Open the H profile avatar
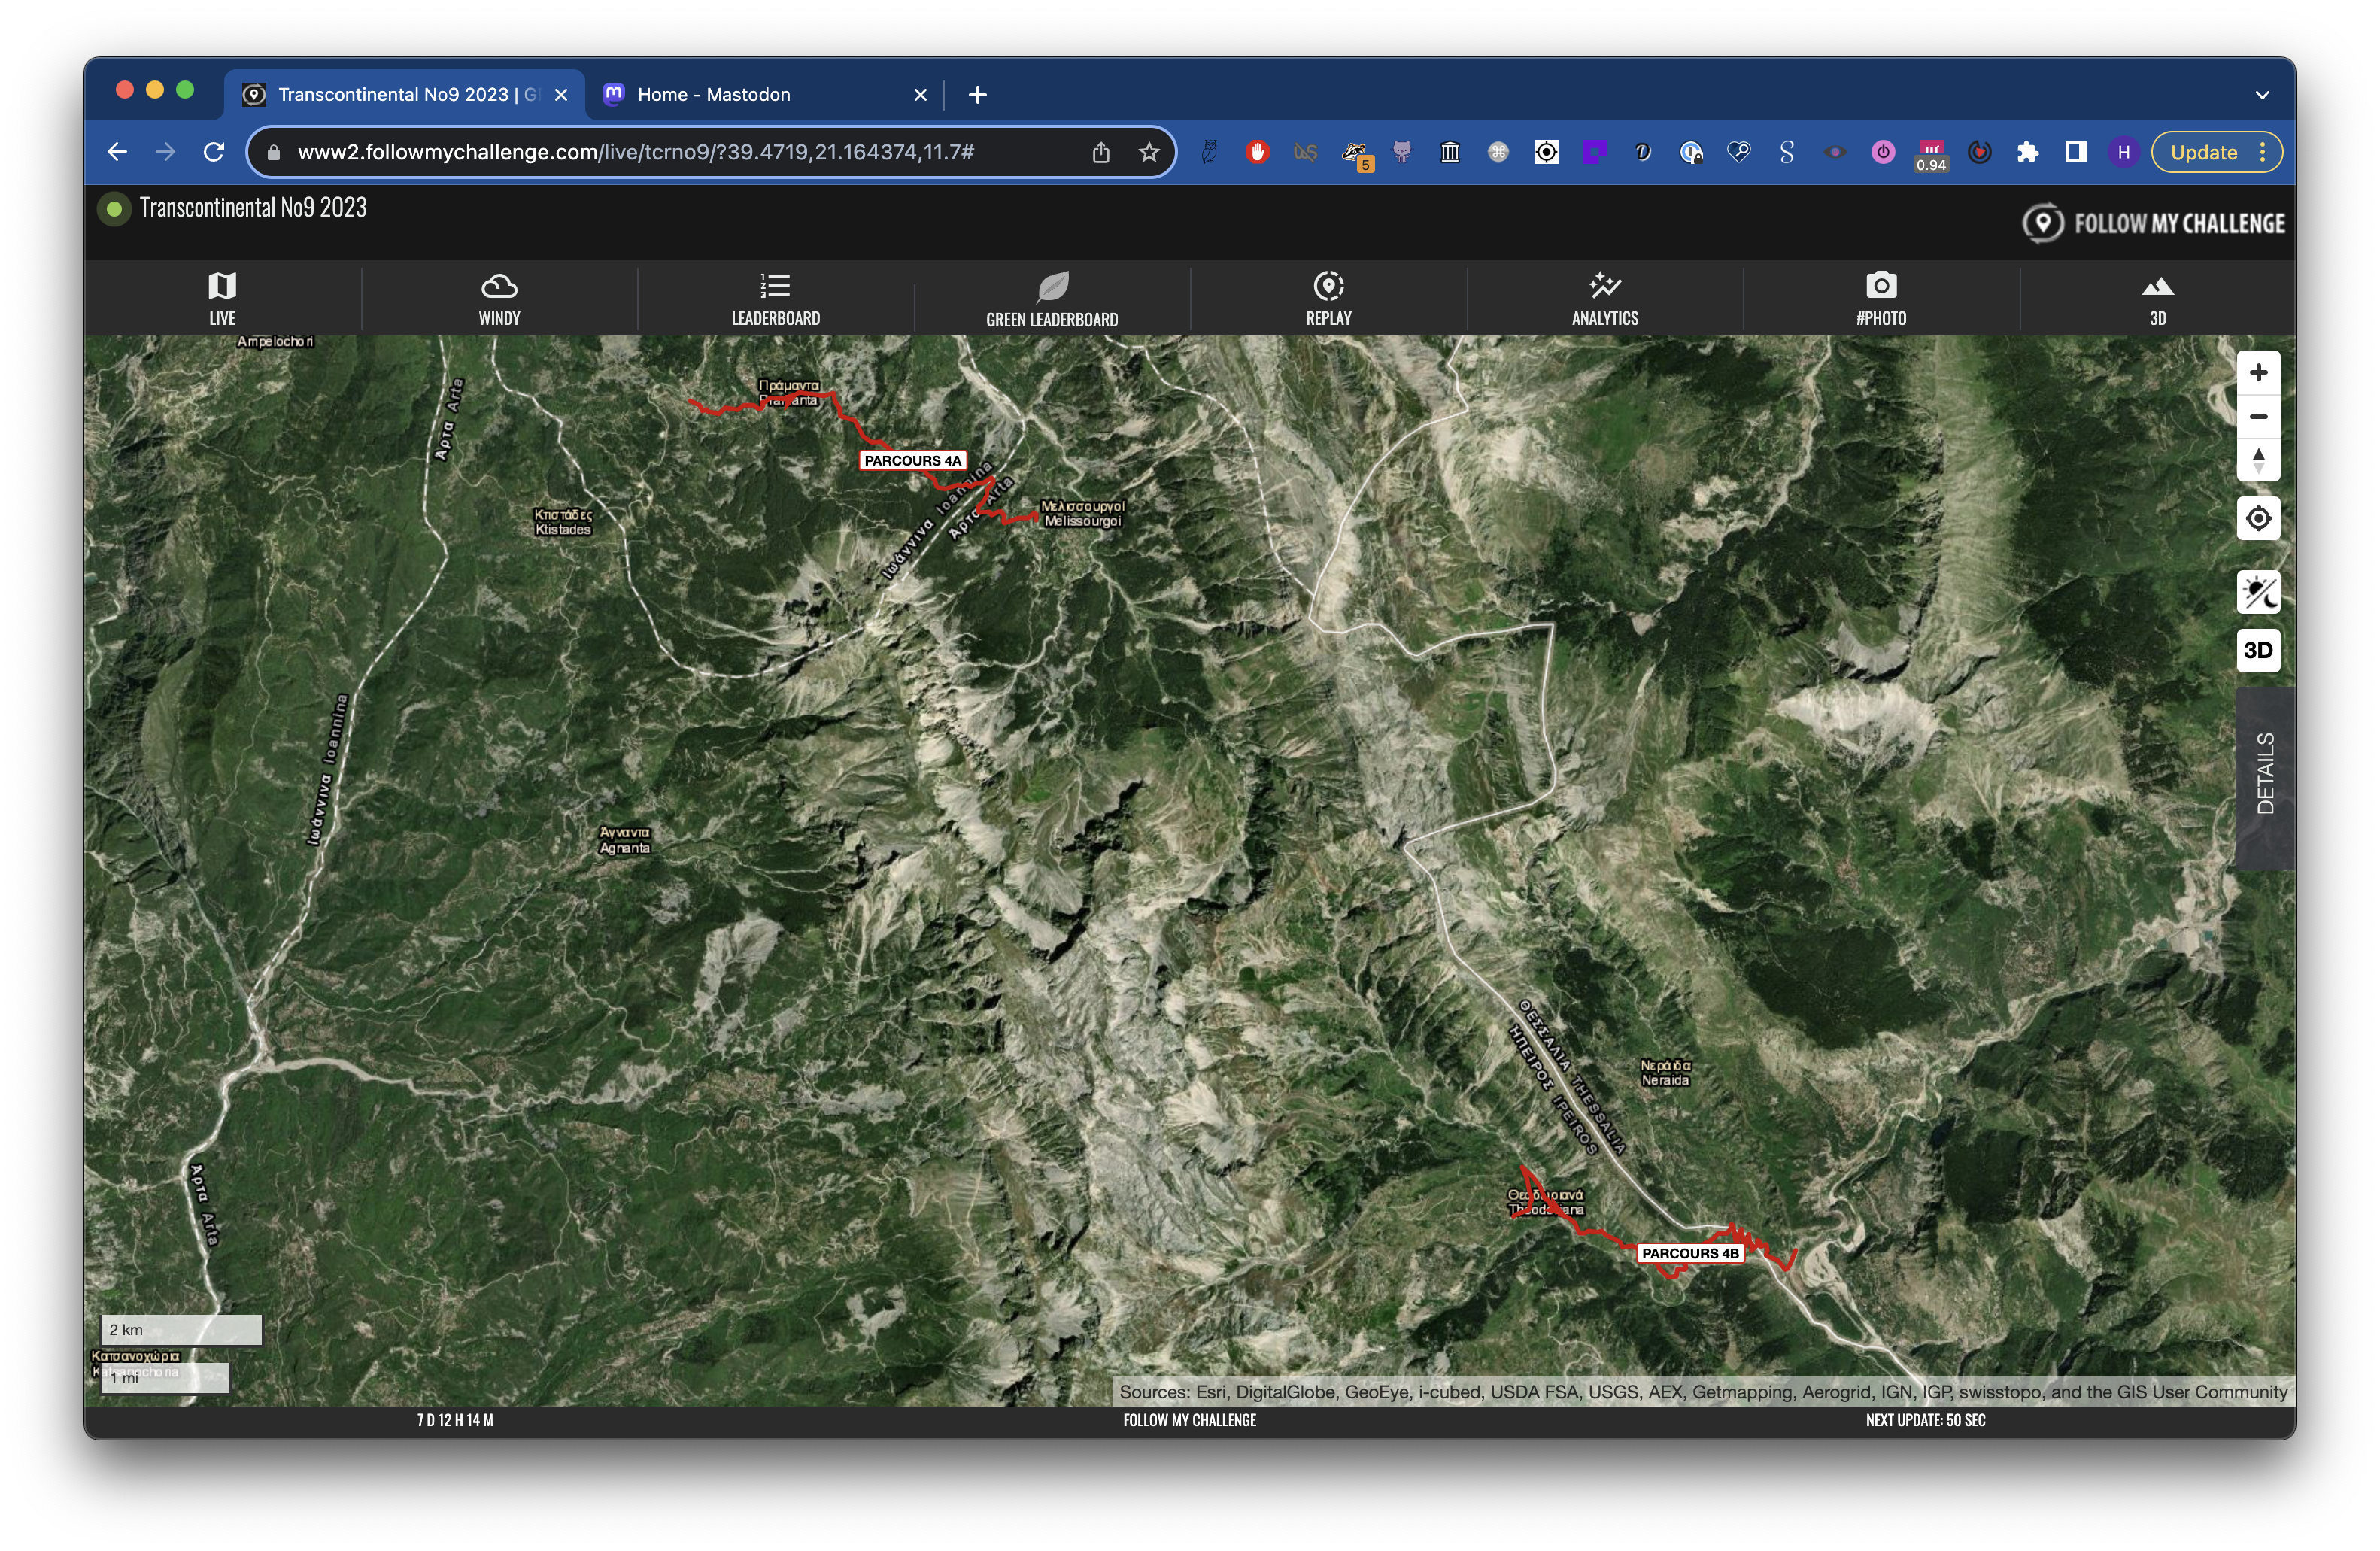The height and width of the screenshot is (1551, 2380). (x=2123, y=152)
